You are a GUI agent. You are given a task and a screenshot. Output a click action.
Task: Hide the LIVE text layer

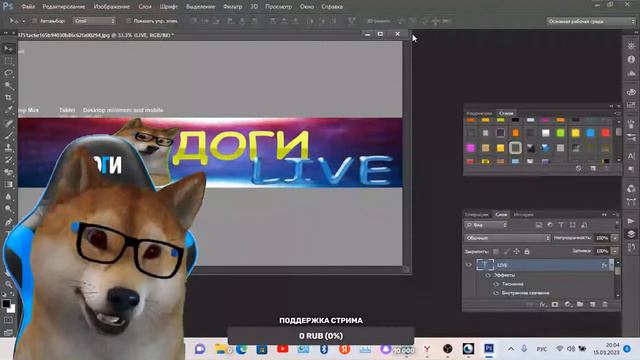point(469,265)
